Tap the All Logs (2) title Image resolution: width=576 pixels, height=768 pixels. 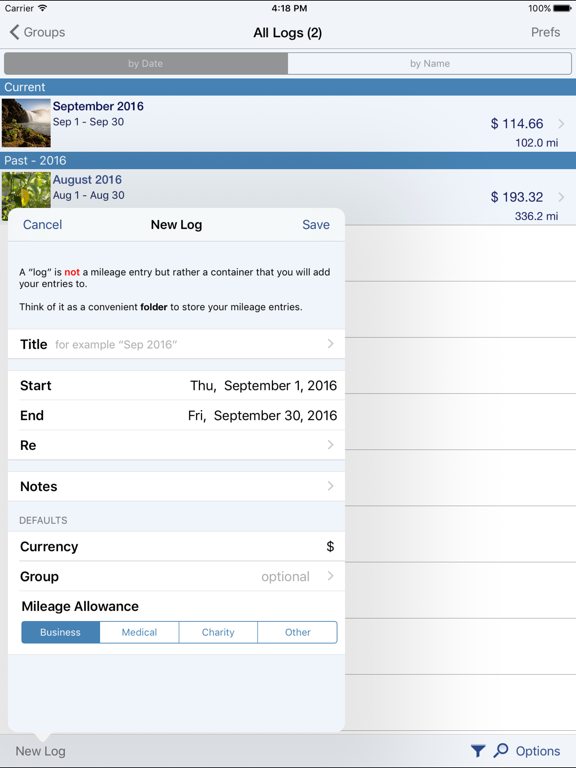coord(288,33)
